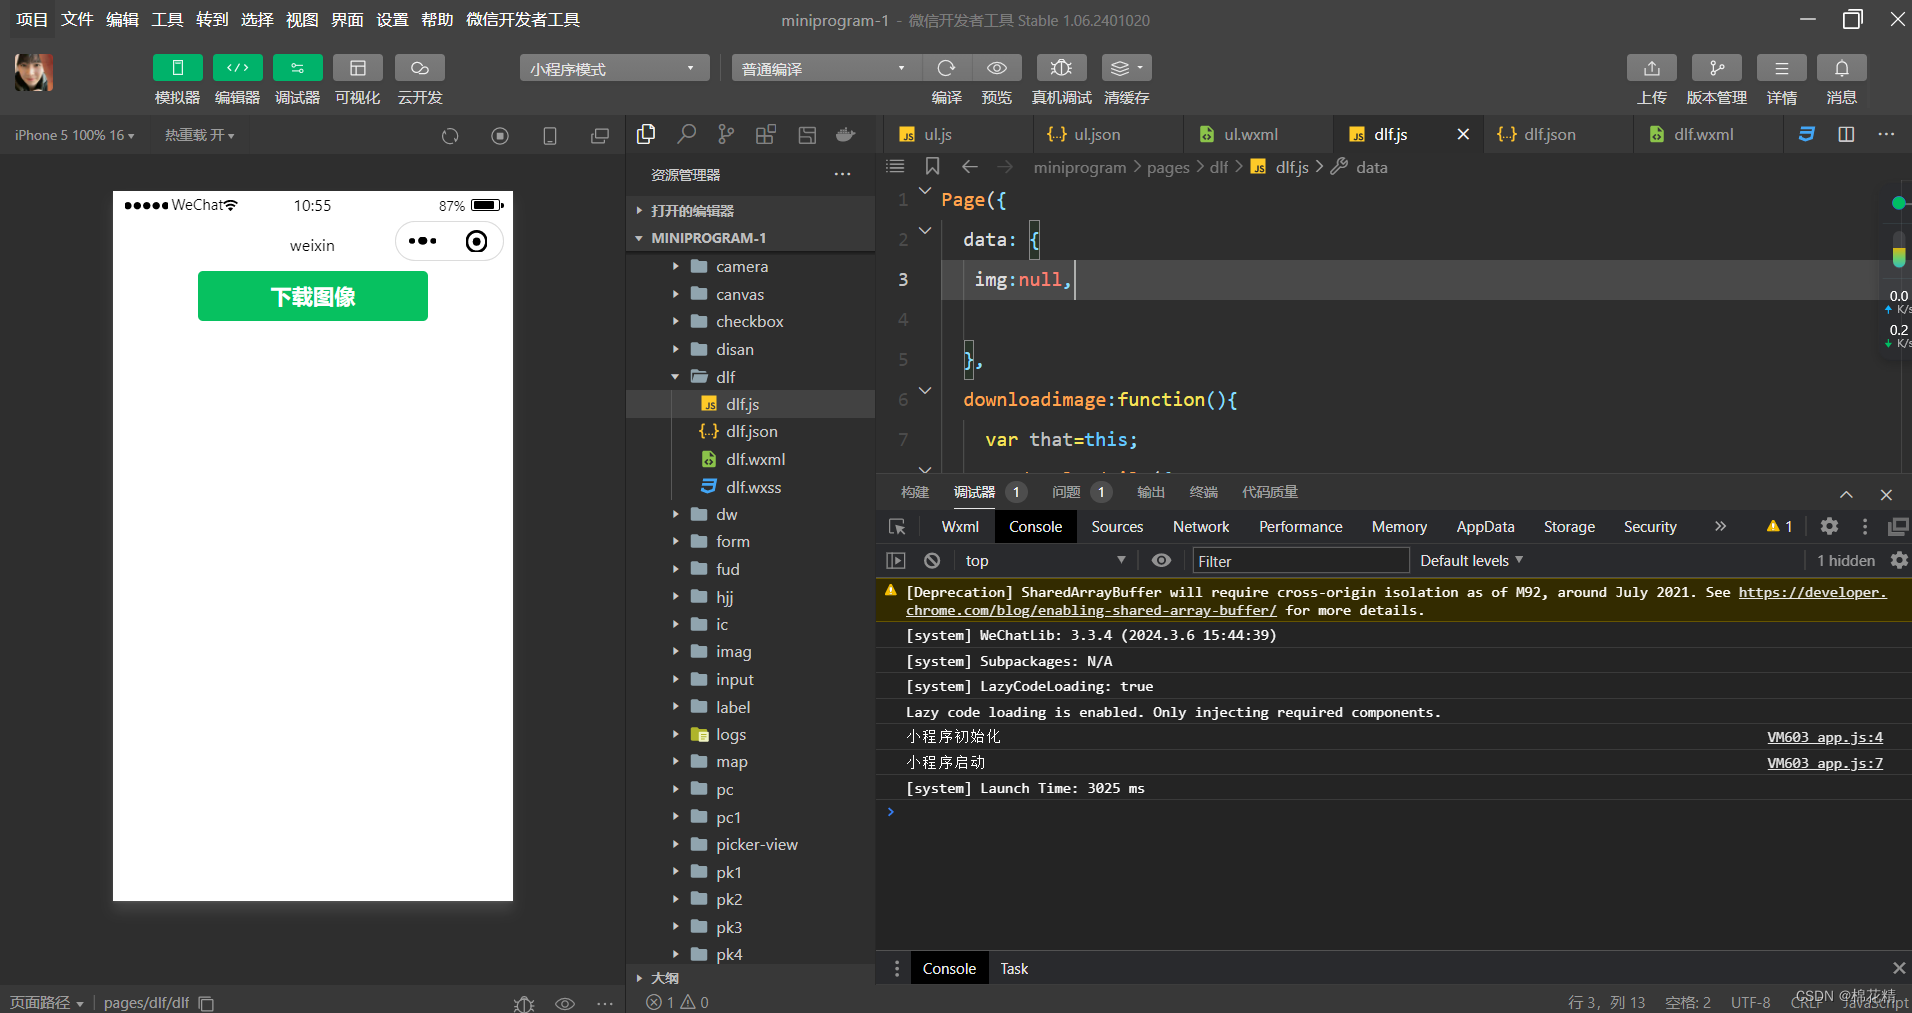The height and width of the screenshot is (1013, 1912).
Task: Open the visualization (可视化) tool
Action: pyautogui.click(x=357, y=68)
